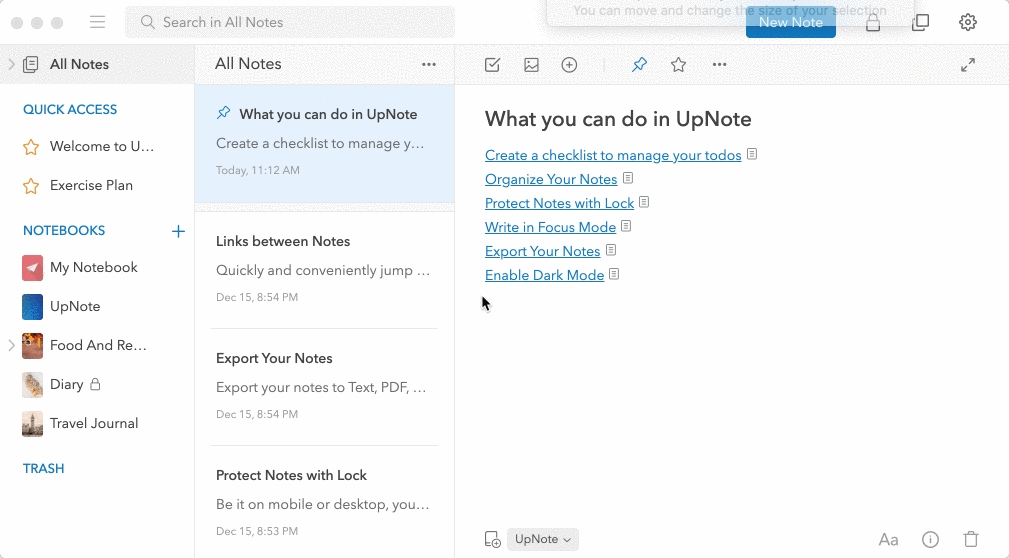Screen dimensions: 1009x558
Task: Click the Travel Journal cover thumbnail
Action: click(x=32, y=423)
